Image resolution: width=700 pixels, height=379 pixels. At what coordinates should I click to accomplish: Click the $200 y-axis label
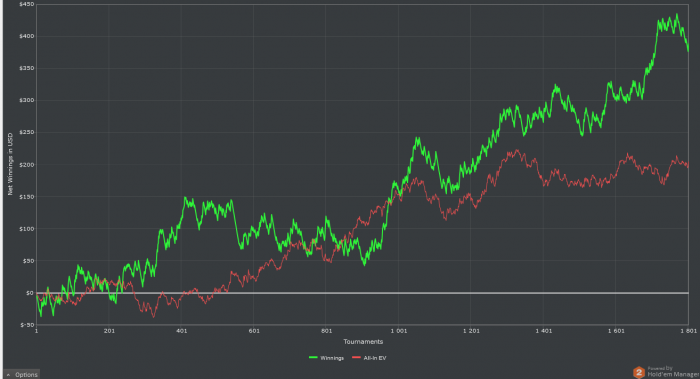pos(26,165)
